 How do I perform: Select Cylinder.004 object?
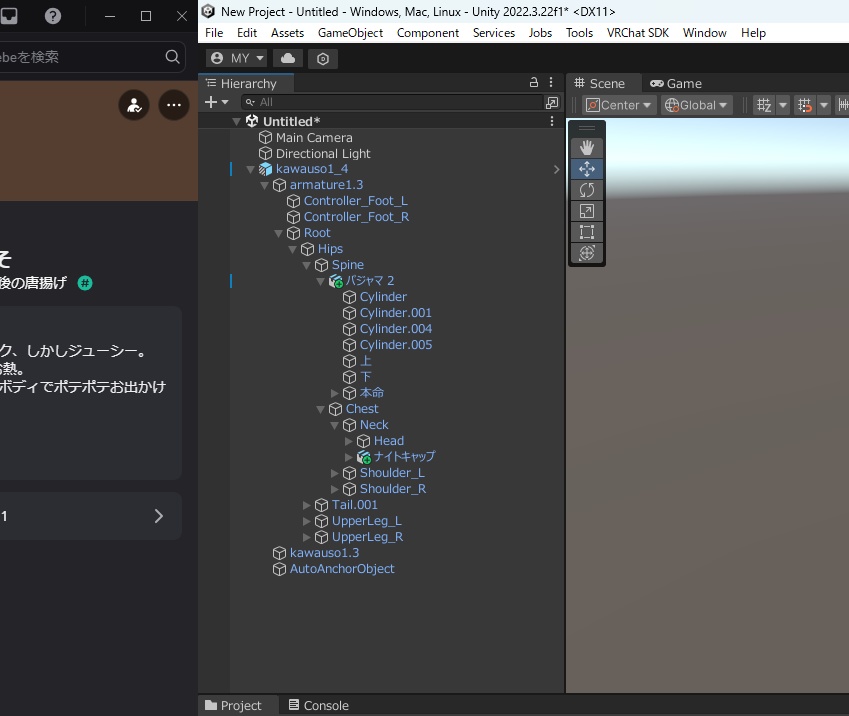(396, 329)
